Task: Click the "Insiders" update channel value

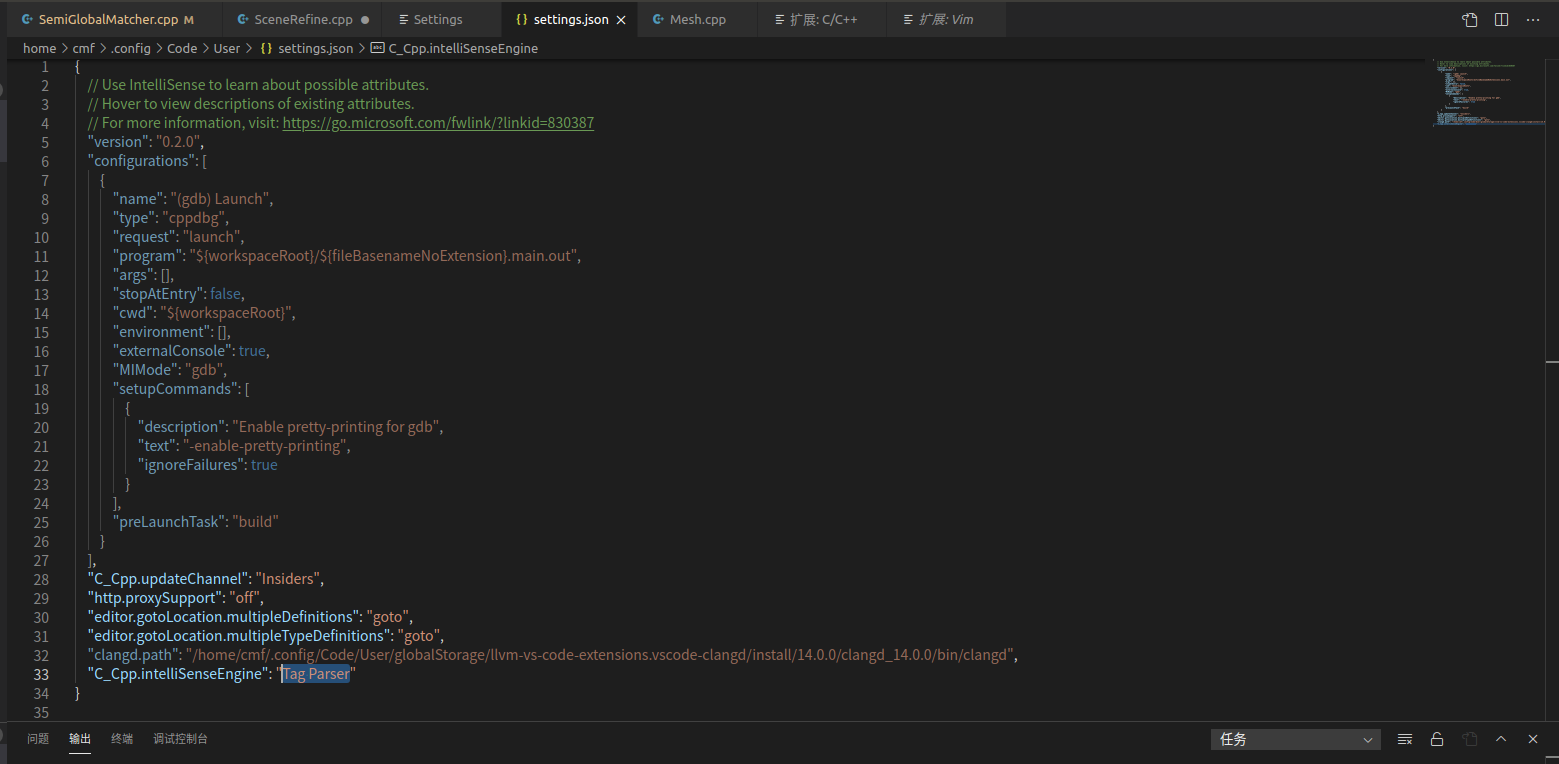Action: coord(288,579)
